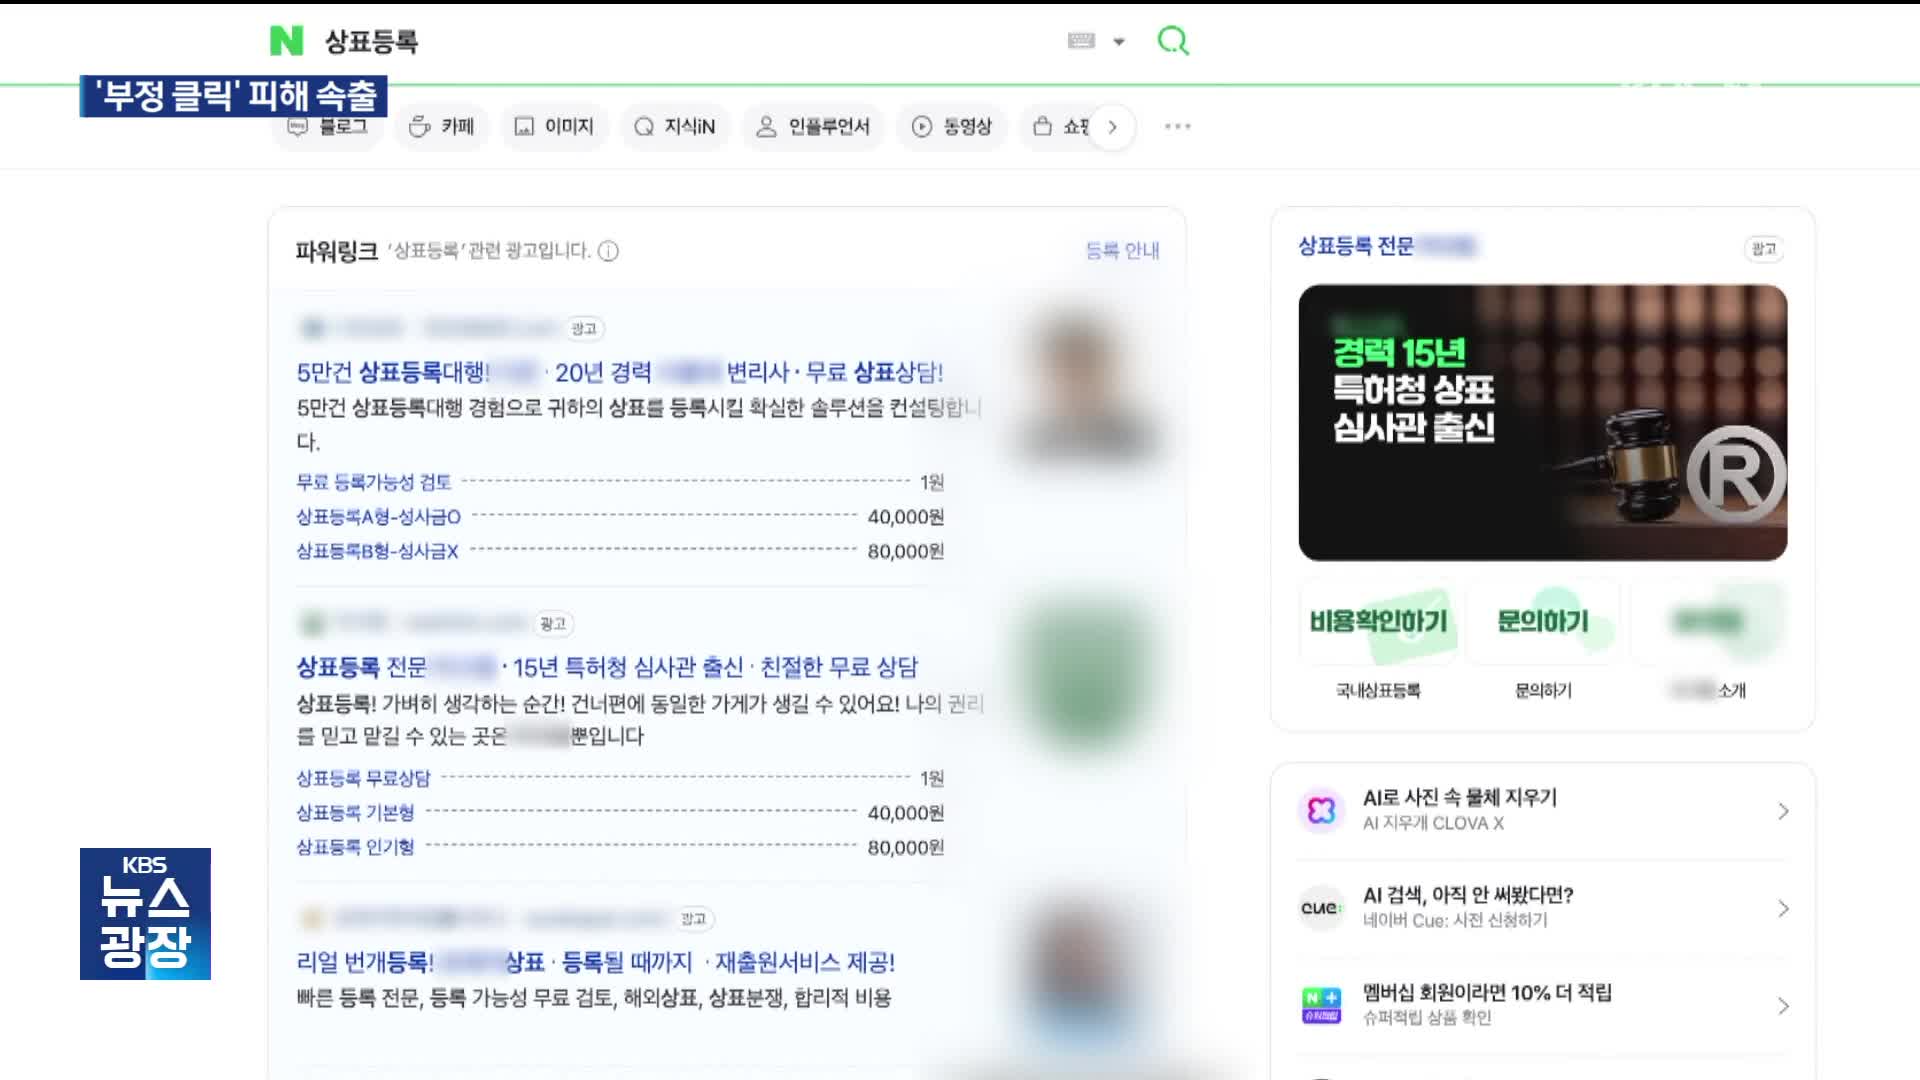The width and height of the screenshot is (1920, 1080).
Task: Click 상표등록 기본형 price link
Action: (355, 813)
